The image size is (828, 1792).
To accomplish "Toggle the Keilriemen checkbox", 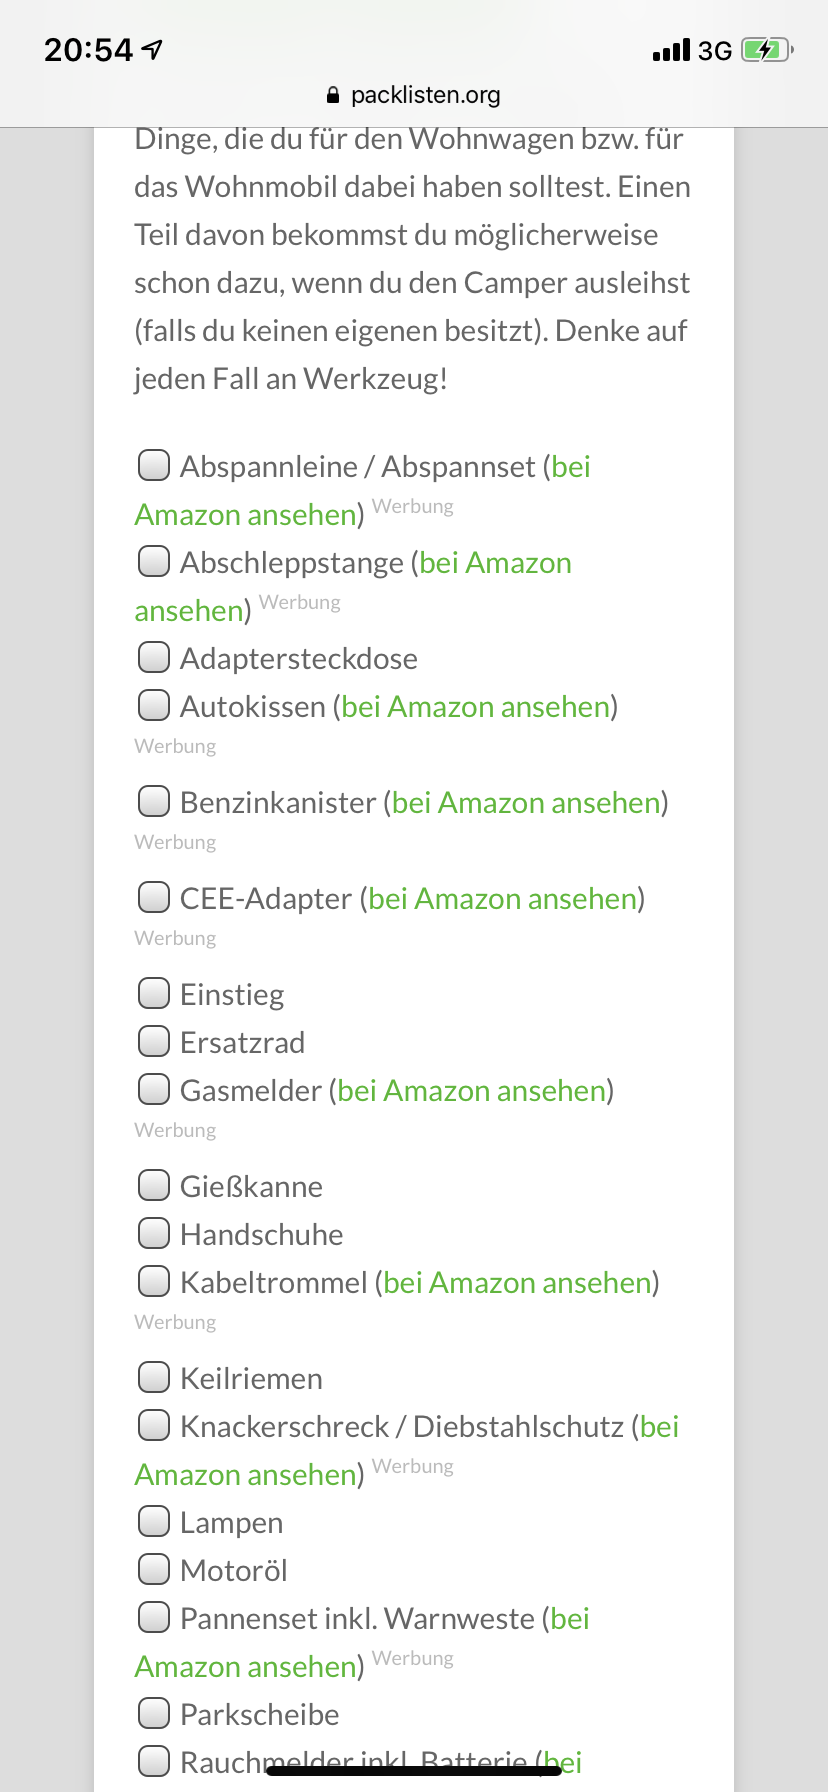I will coord(153,1377).
